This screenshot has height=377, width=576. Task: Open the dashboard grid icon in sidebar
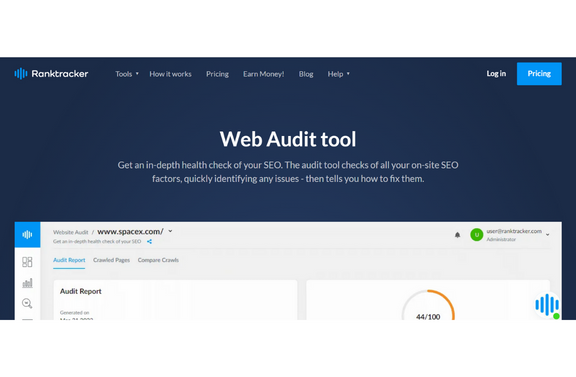pos(27,262)
